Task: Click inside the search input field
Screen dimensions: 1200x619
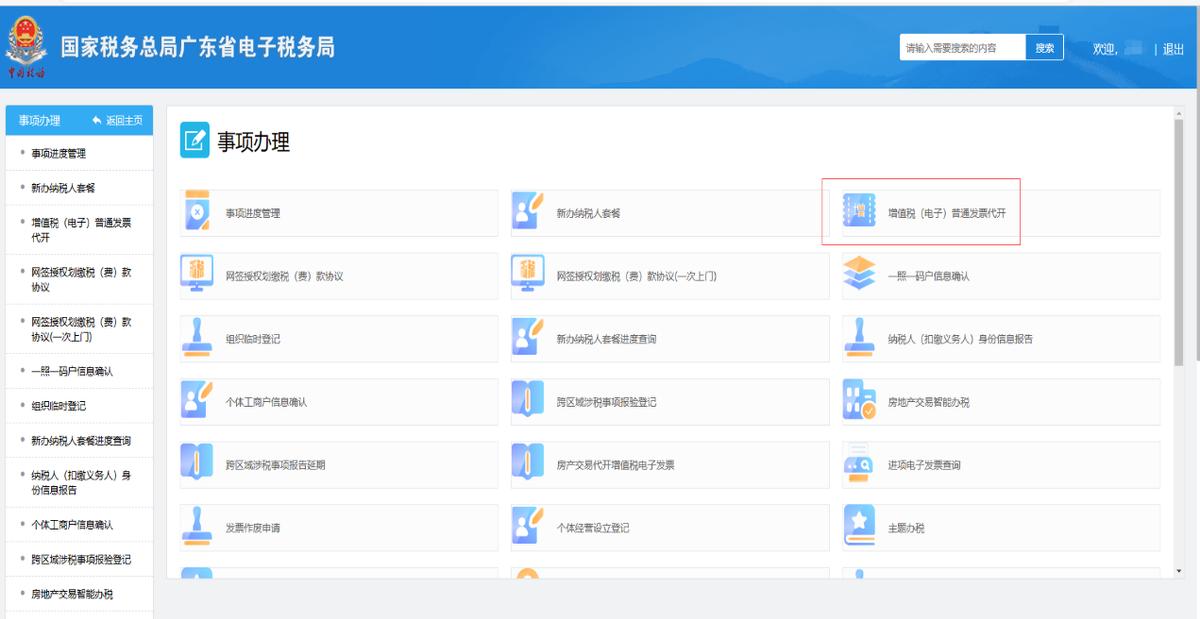Action: coord(960,47)
